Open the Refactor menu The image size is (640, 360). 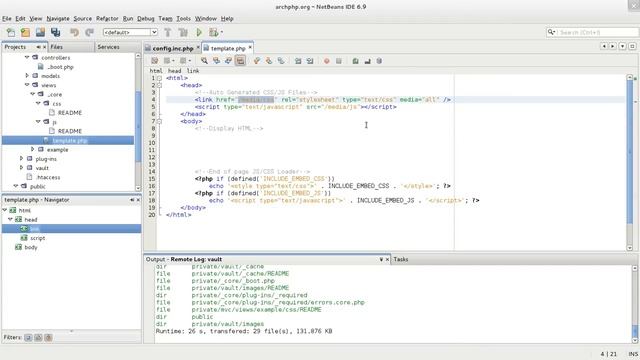tap(107, 19)
